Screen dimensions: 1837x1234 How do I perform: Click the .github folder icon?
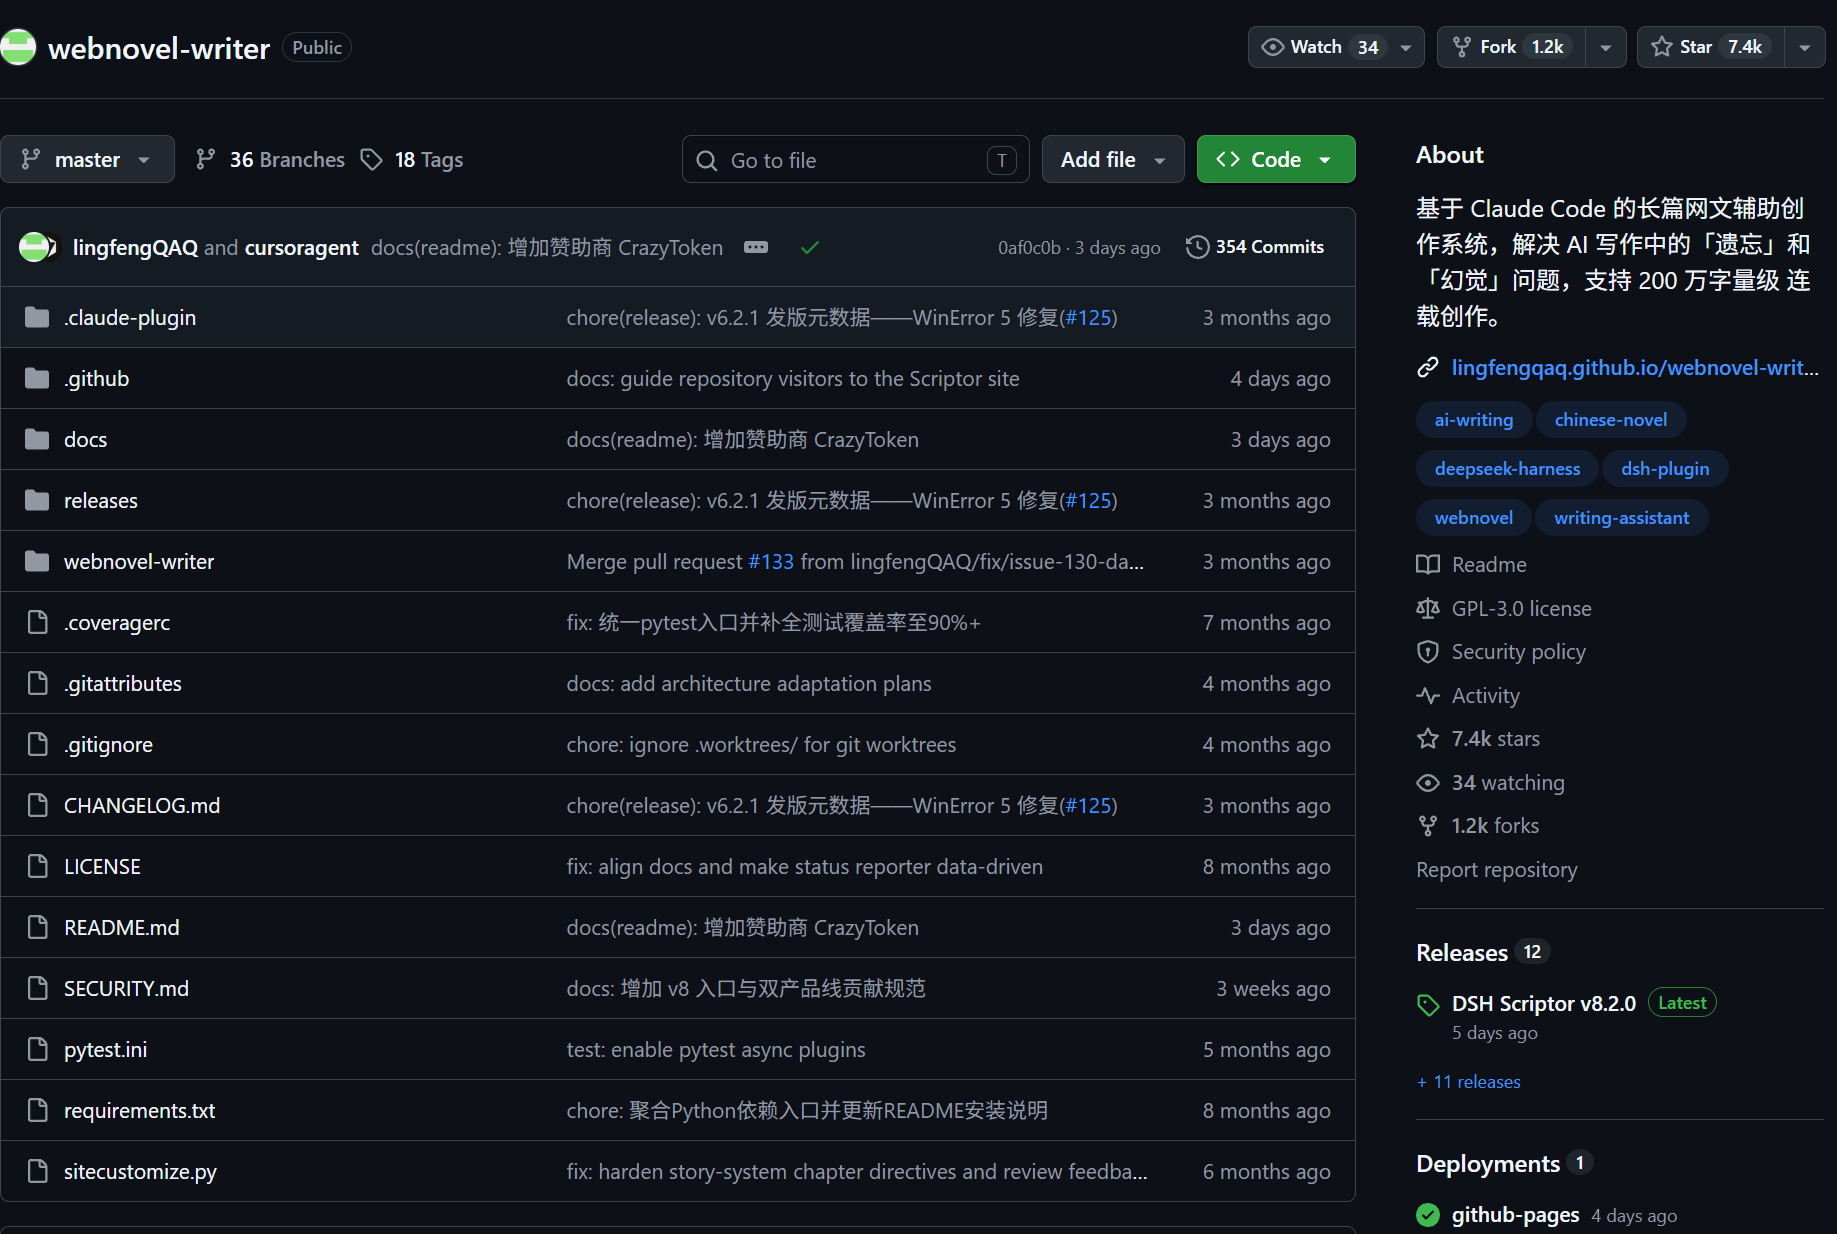37,378
